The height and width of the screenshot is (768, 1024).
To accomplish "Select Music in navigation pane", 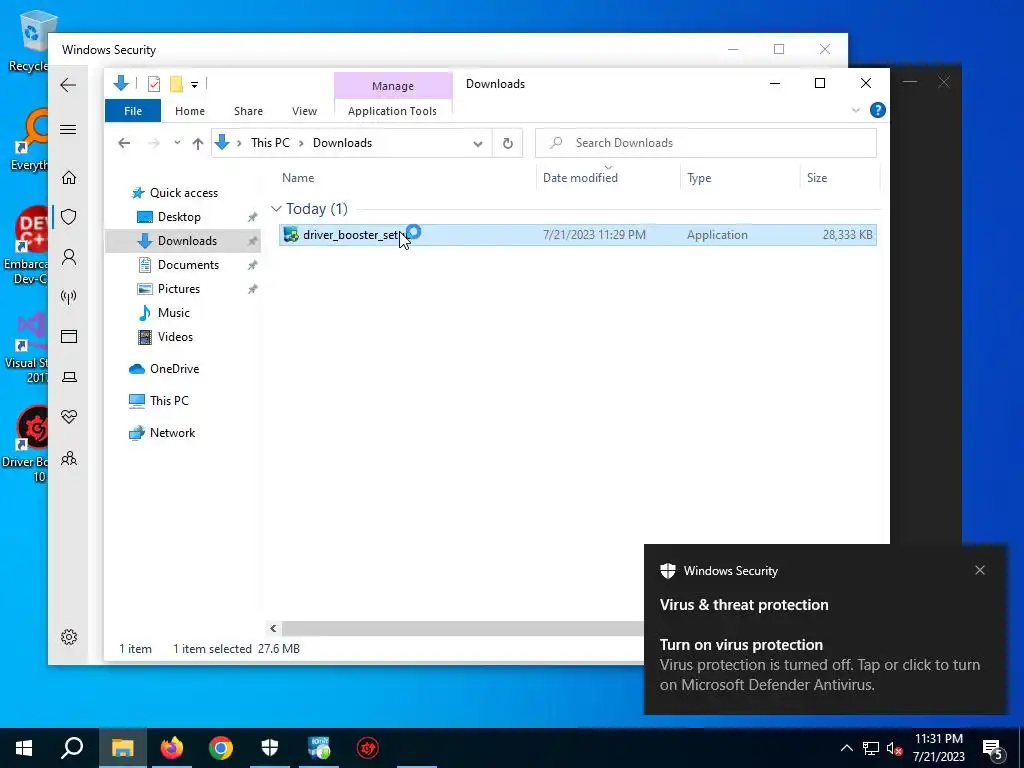I will (174, 313).
